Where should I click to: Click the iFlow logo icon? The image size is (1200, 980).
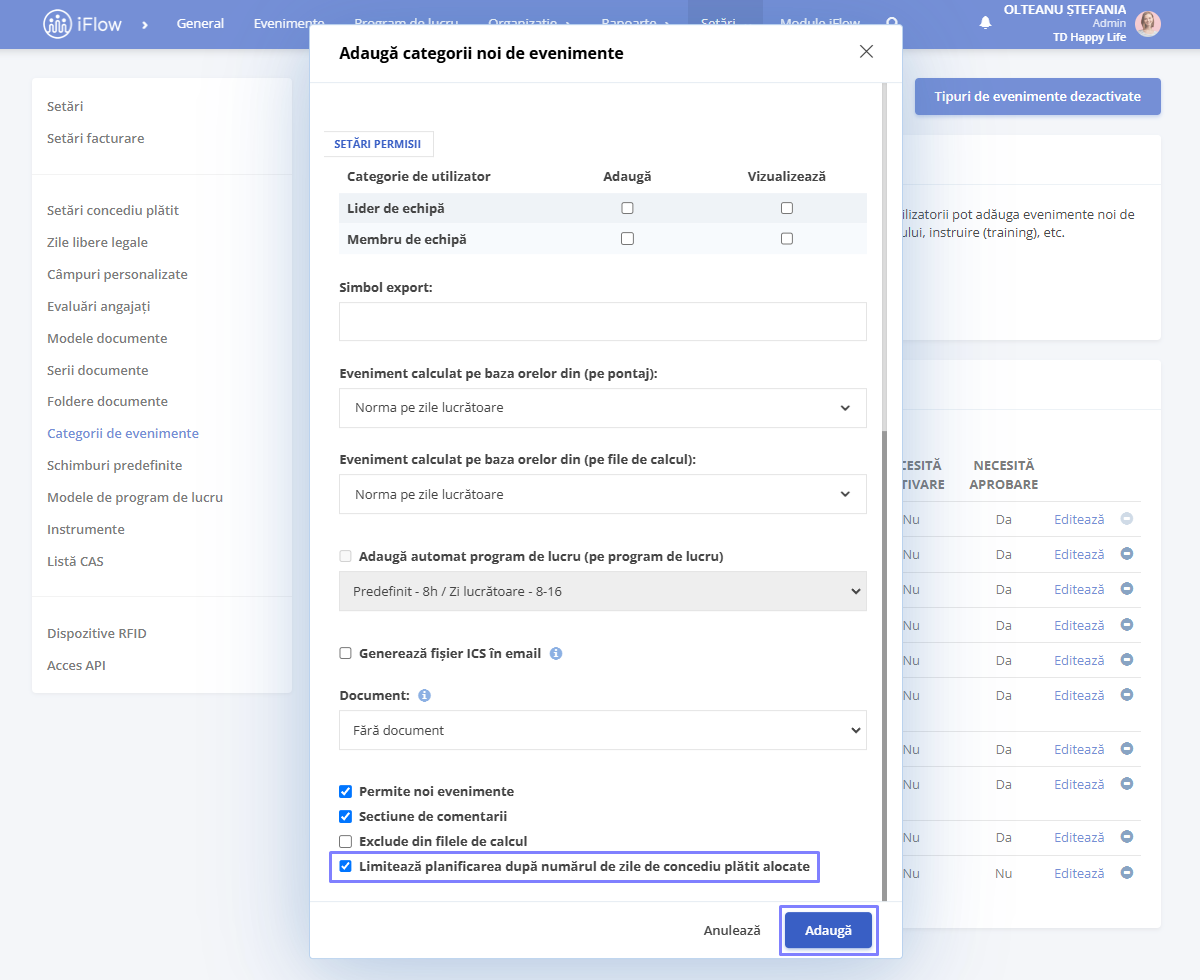(x=58, y=24)
